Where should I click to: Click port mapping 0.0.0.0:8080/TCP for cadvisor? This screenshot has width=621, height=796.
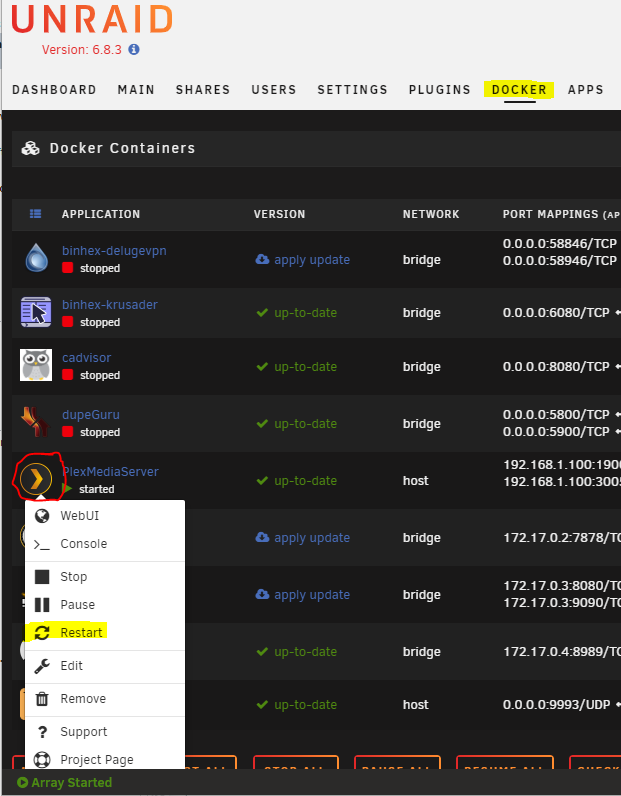tap(556, 367)
